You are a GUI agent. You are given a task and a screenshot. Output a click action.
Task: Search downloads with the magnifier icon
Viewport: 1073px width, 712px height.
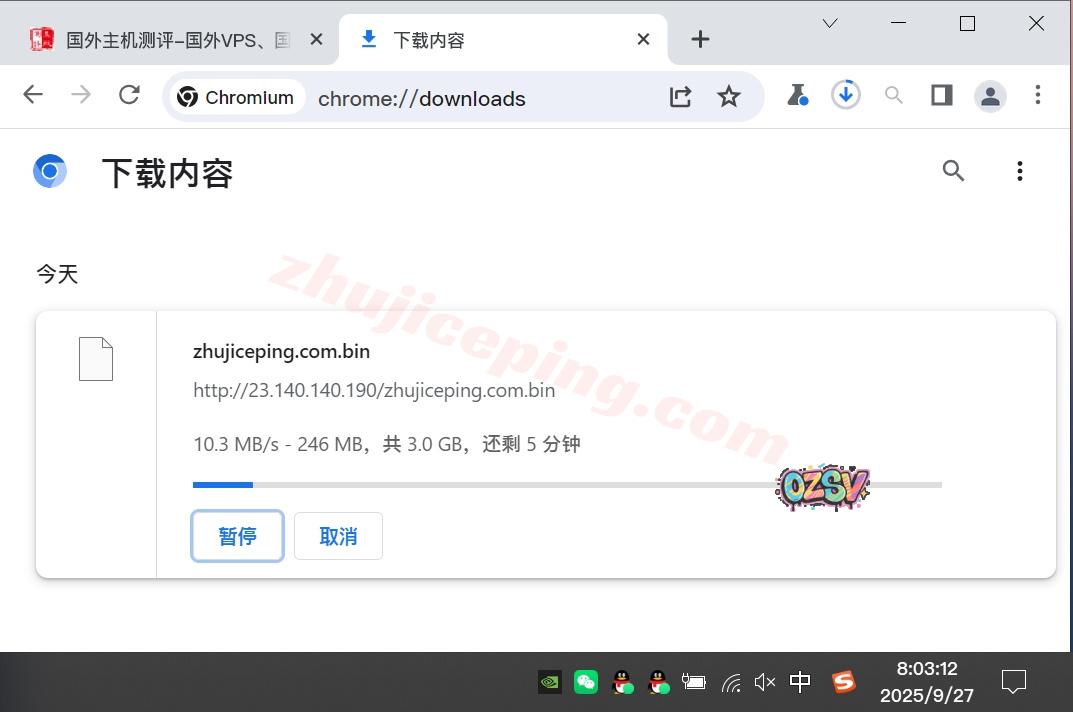click(x=953, y=171)
